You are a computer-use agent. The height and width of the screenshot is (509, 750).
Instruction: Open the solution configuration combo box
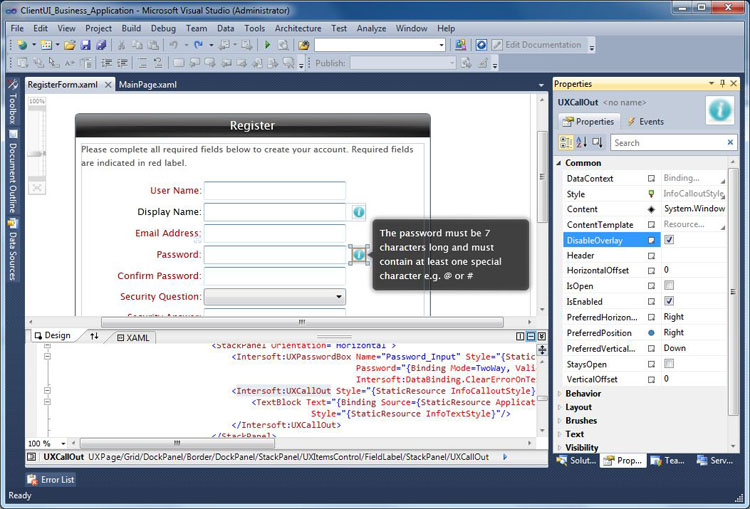tap(380, 45)
